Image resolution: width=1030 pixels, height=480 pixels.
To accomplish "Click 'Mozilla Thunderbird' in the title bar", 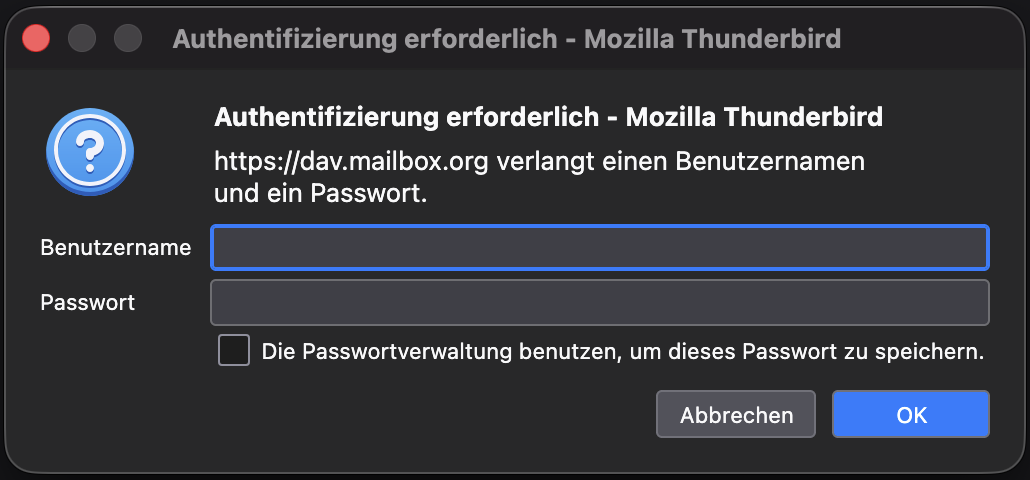I will click(712, 39).
